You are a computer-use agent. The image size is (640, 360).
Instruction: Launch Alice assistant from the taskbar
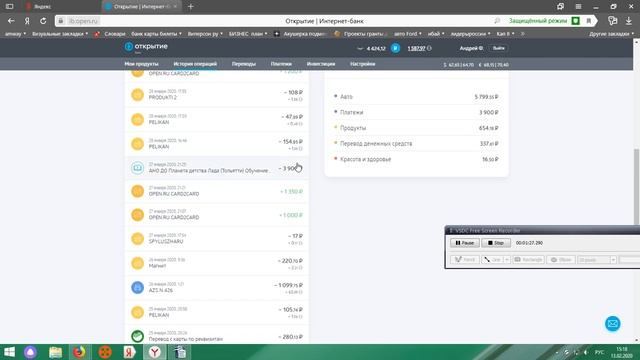pyautogui.click(x=30, y=352)
